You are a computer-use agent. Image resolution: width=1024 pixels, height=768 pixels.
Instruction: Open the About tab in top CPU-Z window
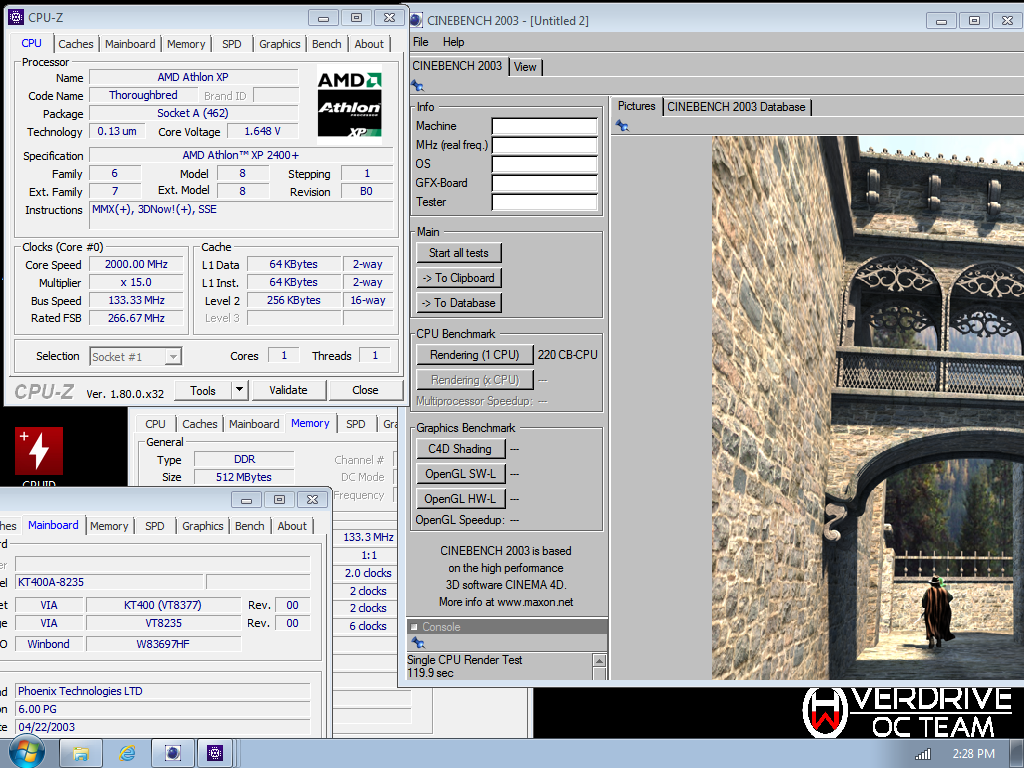coord(369,44)
